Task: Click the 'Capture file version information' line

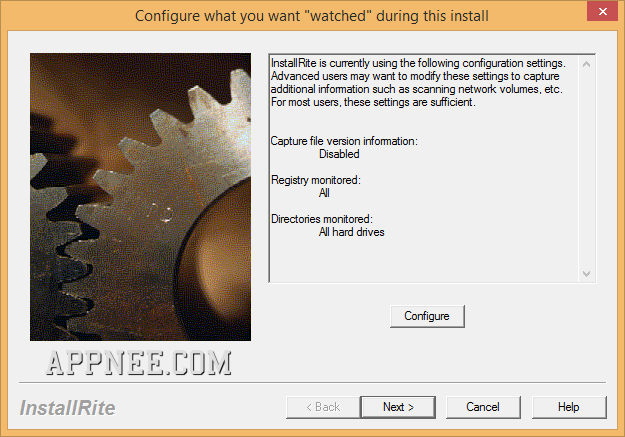Action: tap(344, 141)
